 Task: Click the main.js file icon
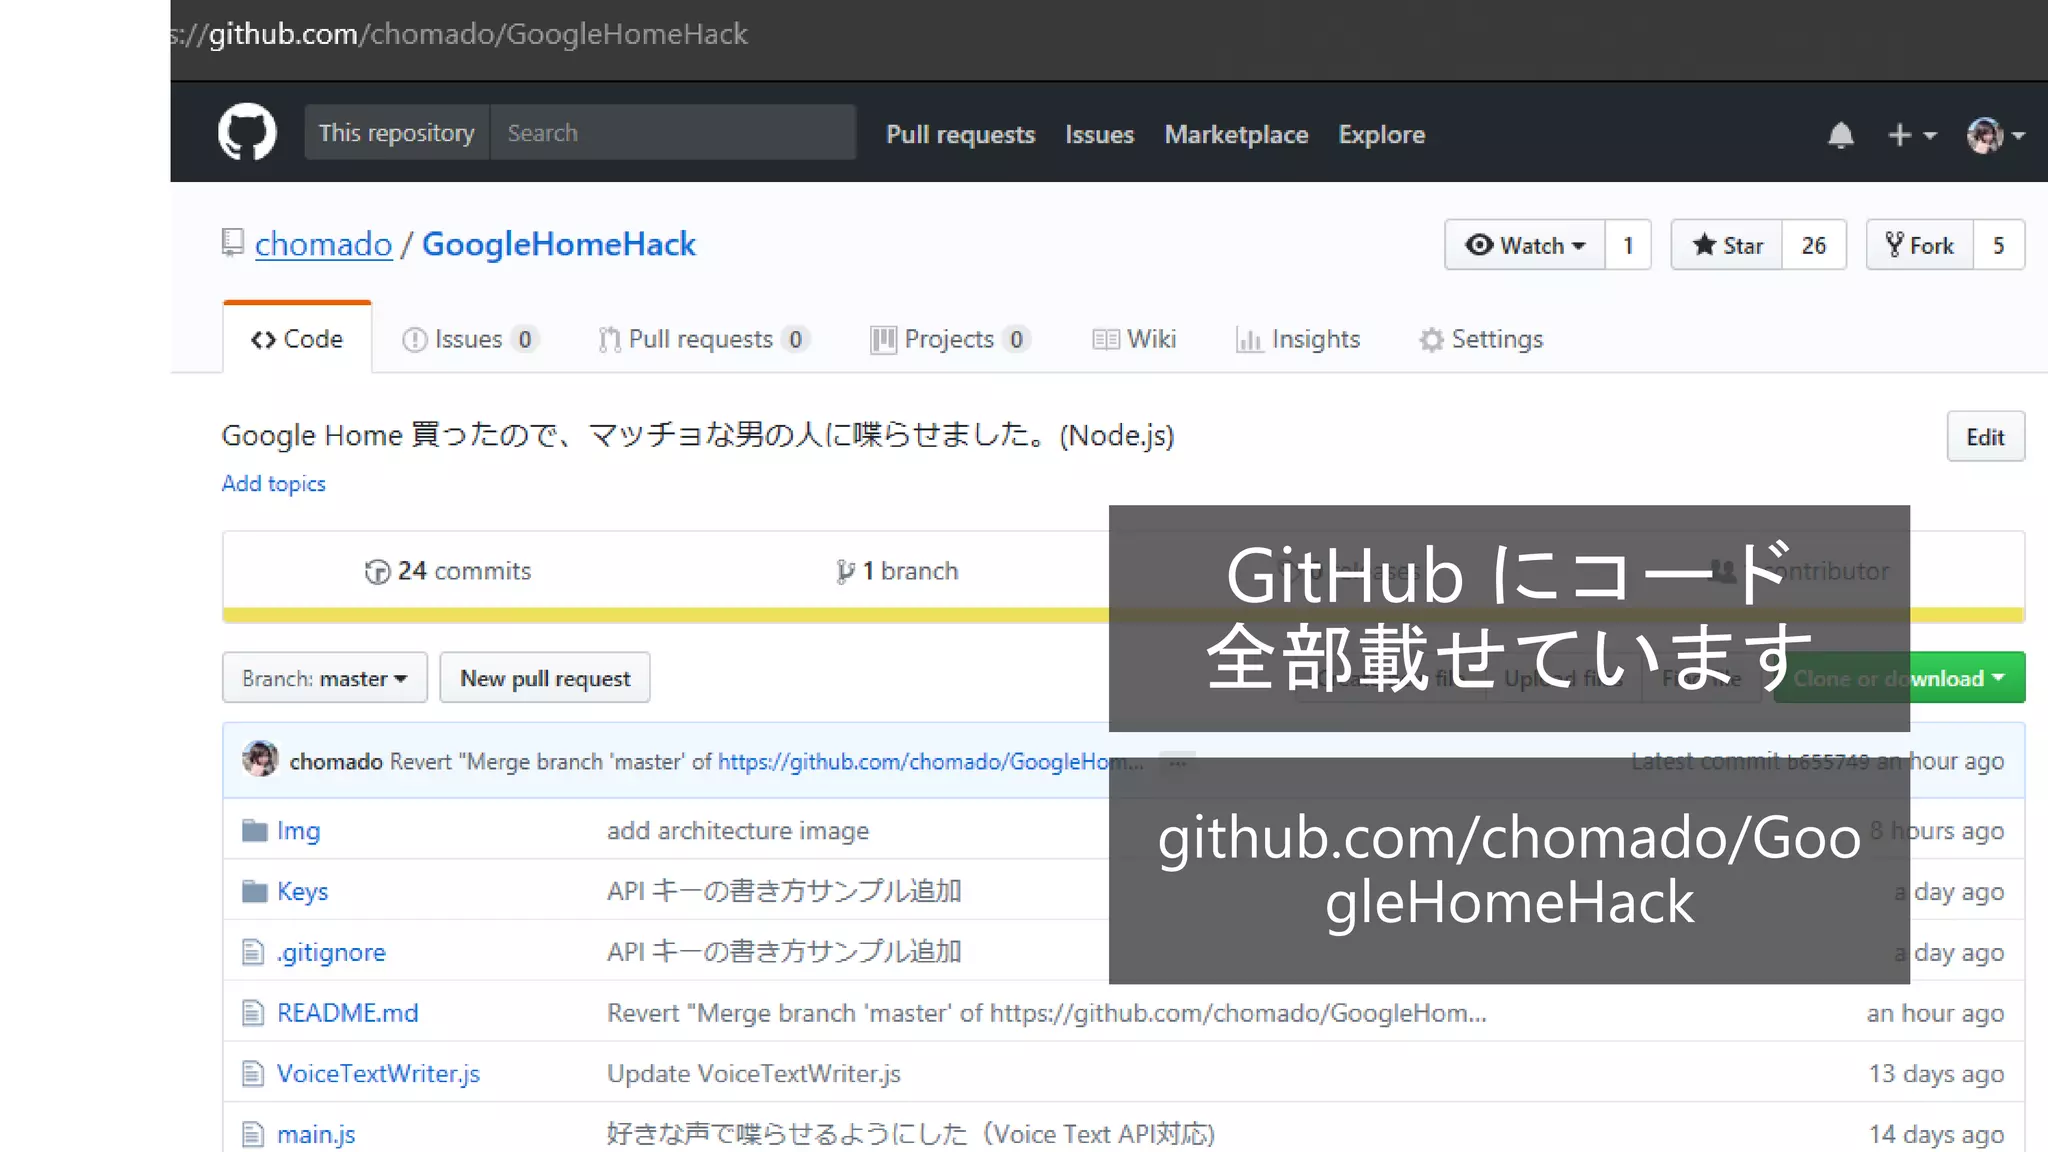(x=253, y=1134)
